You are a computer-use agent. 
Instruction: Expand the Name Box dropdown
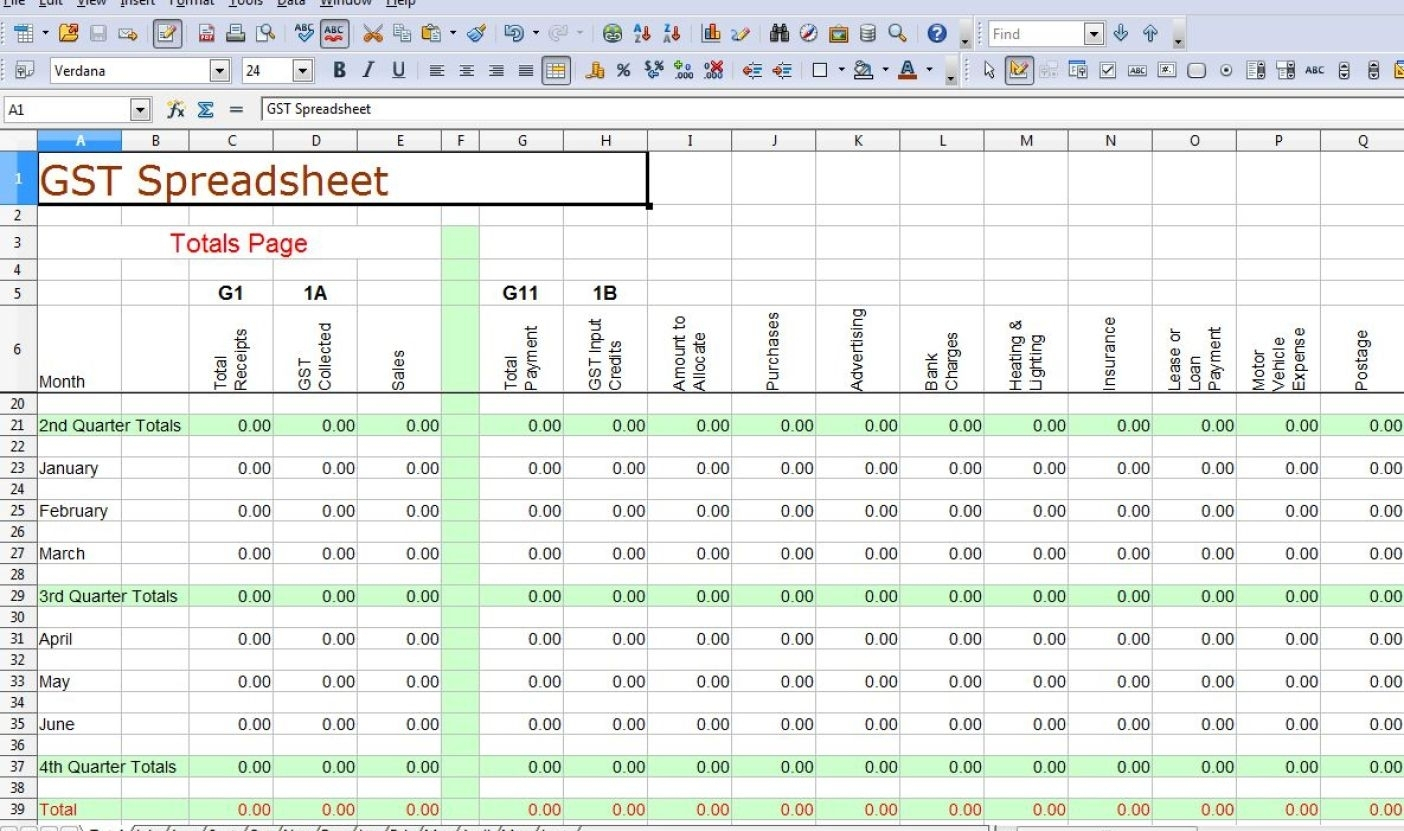(140, 110)
